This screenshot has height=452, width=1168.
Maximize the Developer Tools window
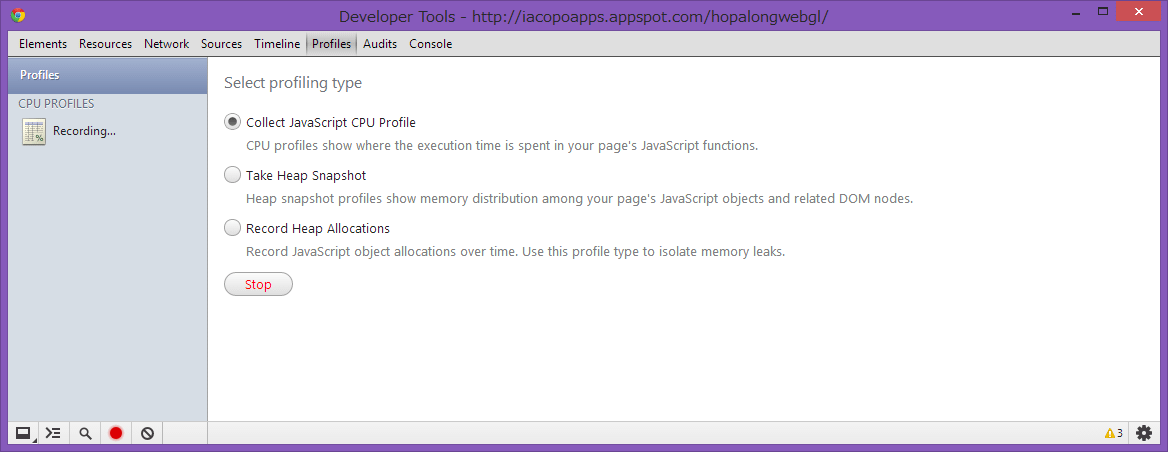point(1103,10)
